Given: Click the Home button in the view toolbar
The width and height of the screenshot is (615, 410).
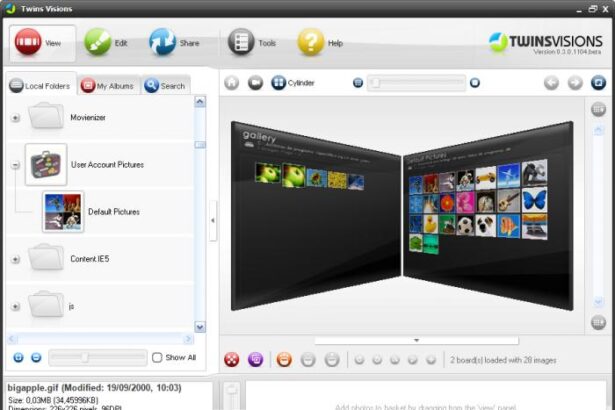Looking at the screenshot, I should pos(231,83).
